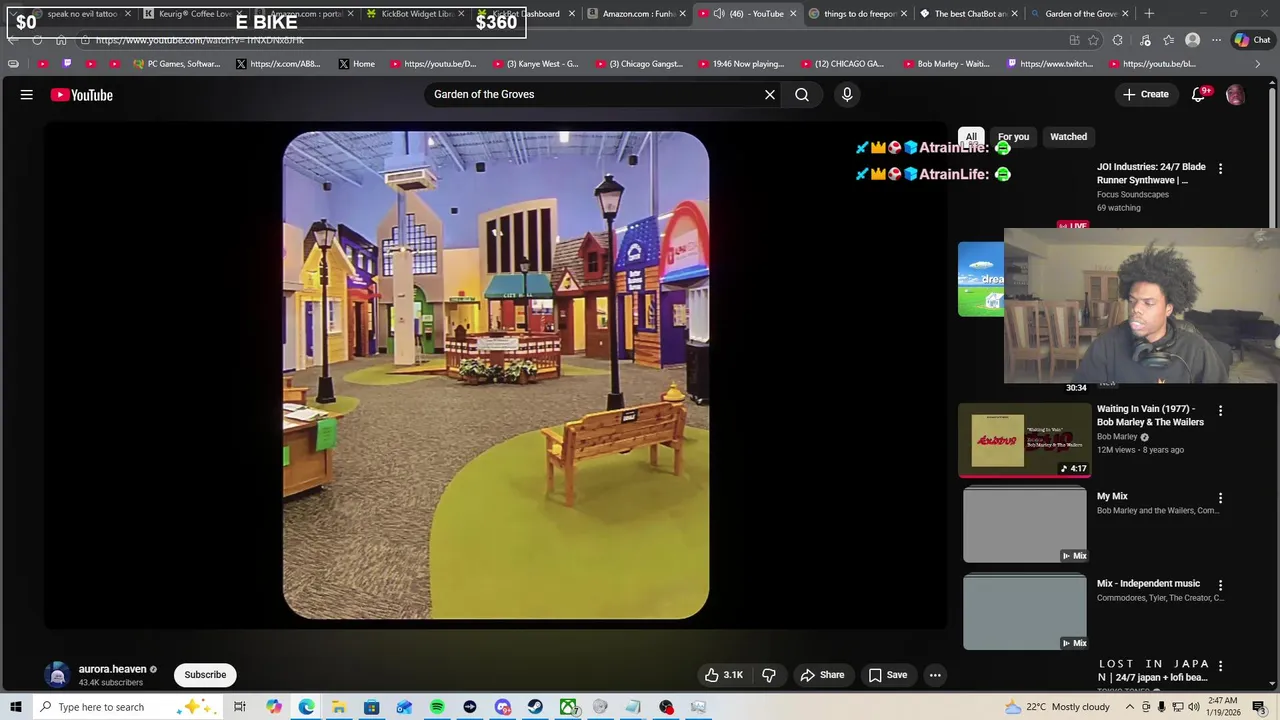Open Spotify from the taskbar
1280x720 pixels.
pos(437,707)
